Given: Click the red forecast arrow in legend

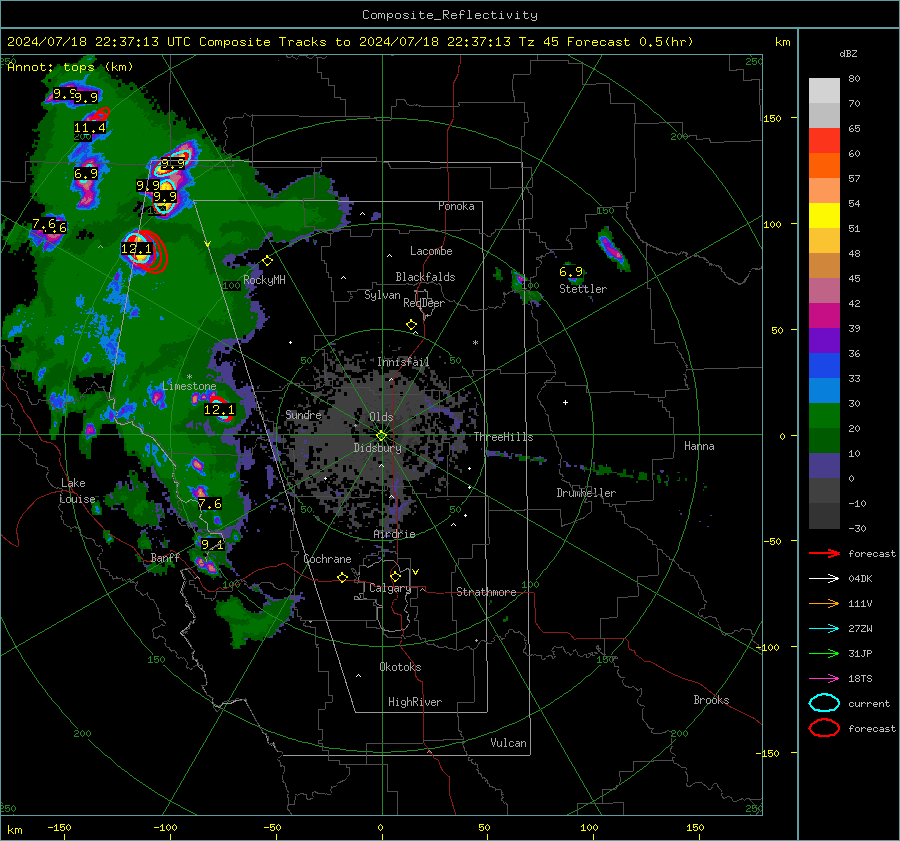Looking at the screenshot, I should [x=824, y=553].
